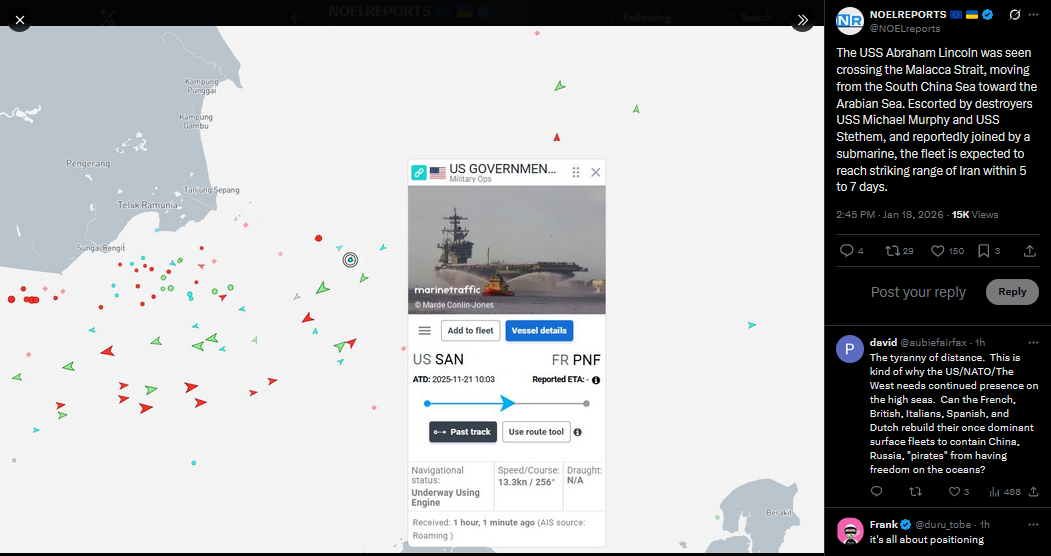
Task: Click the Add to fleet button
Action: (x=471, y=331)
